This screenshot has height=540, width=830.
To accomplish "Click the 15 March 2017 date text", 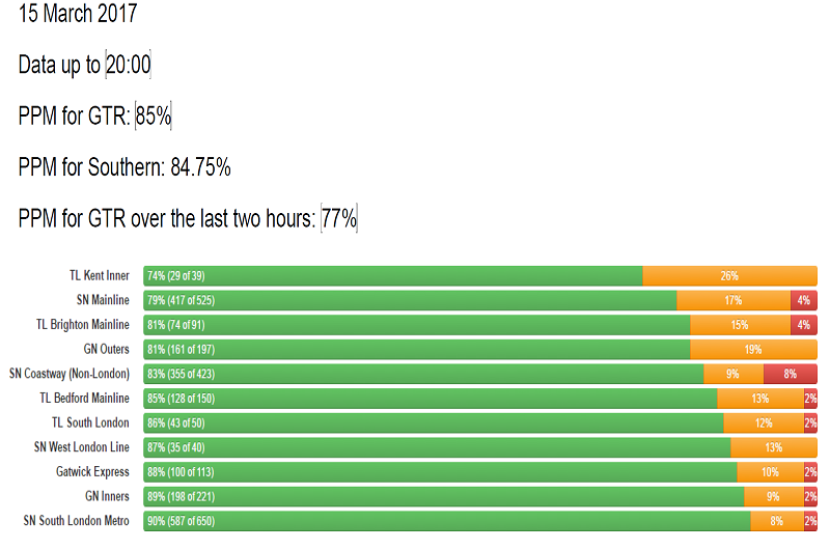I will pyautogui.click(x=78, y=14).
